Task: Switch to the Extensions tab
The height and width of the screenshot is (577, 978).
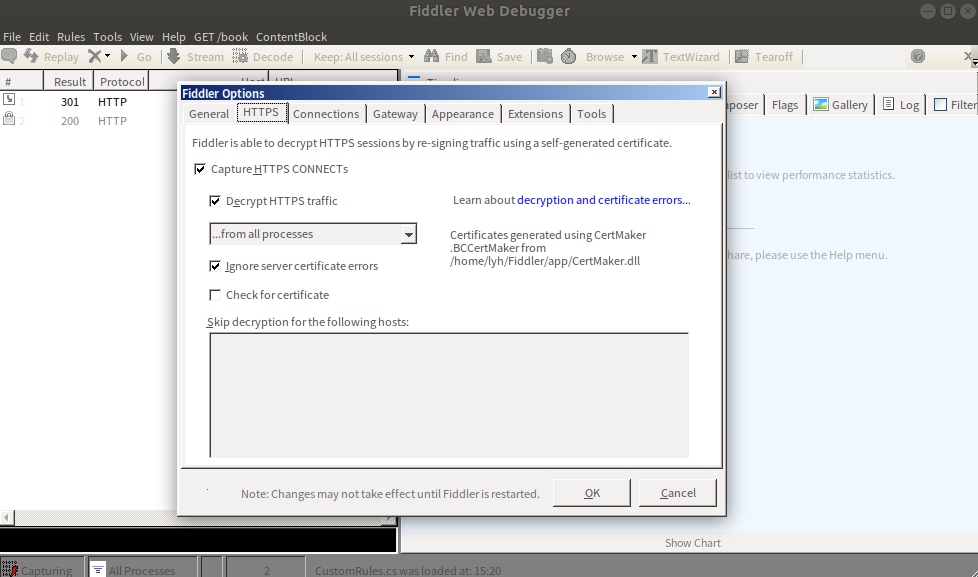Action: (535, 114)
